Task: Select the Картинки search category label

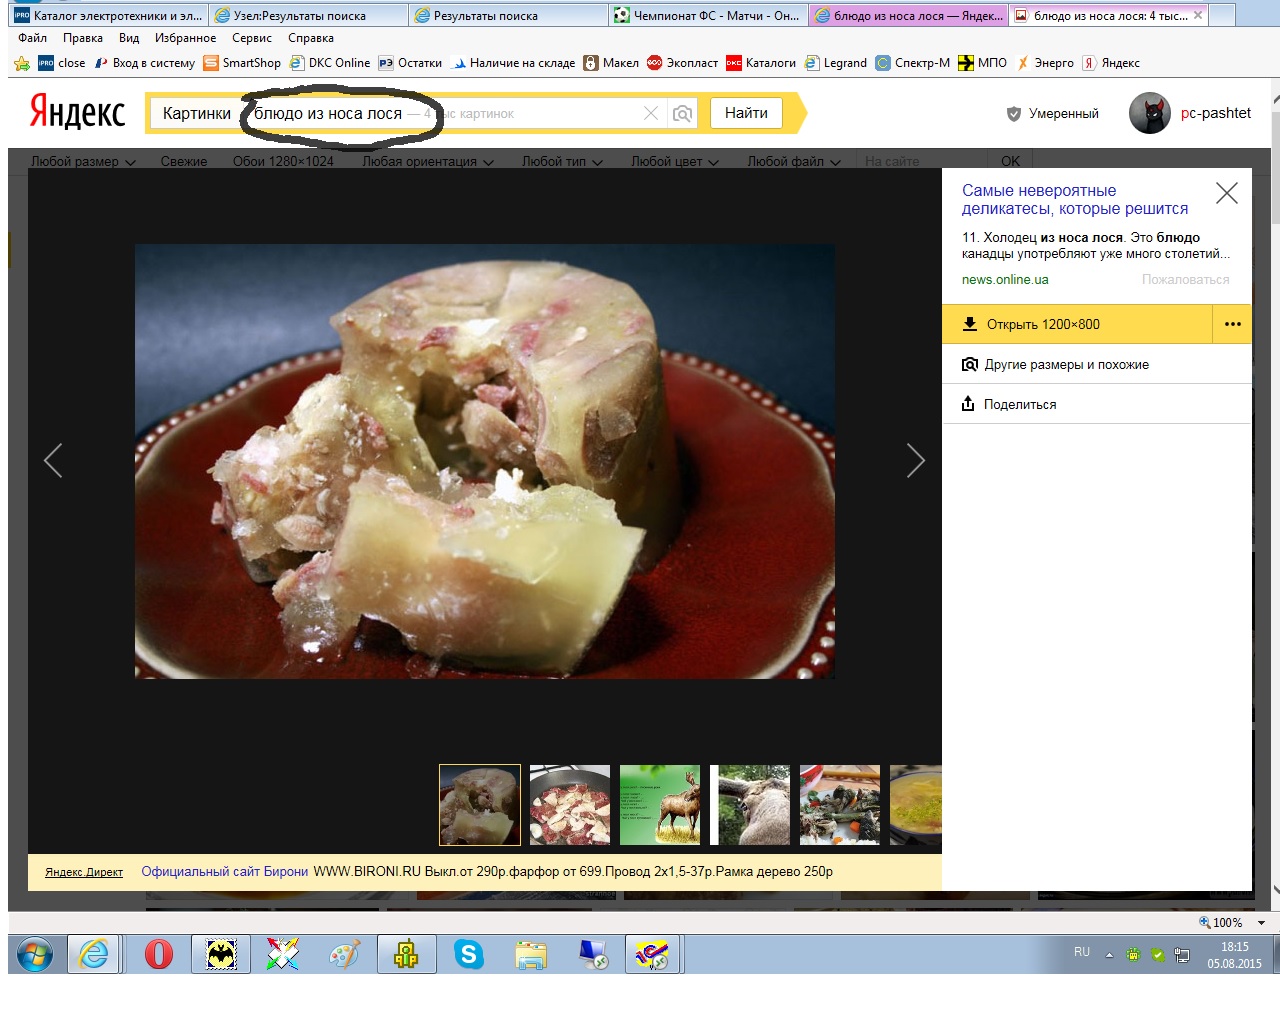Action: [197, 113]
